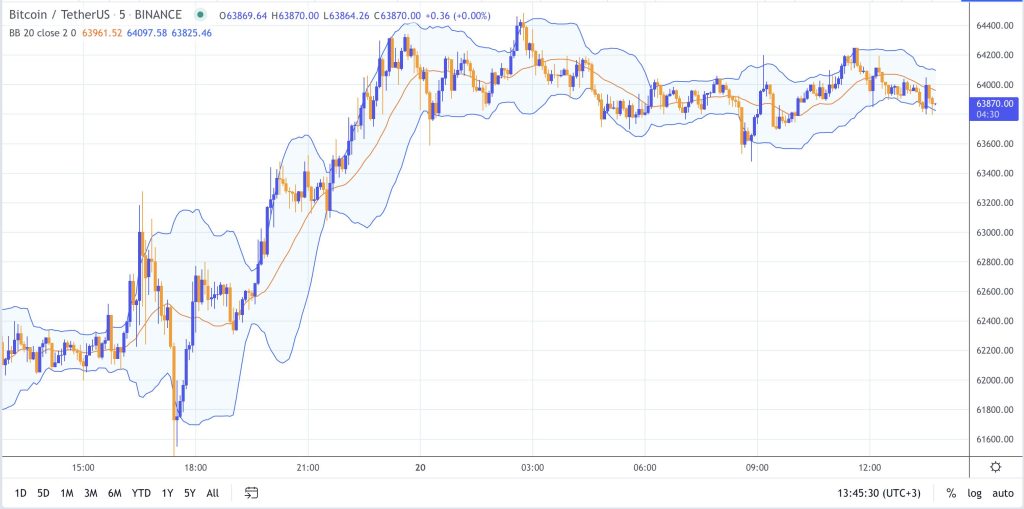
Task: Click the 62000.00 price axis label
Action: [x=995, y=380]
